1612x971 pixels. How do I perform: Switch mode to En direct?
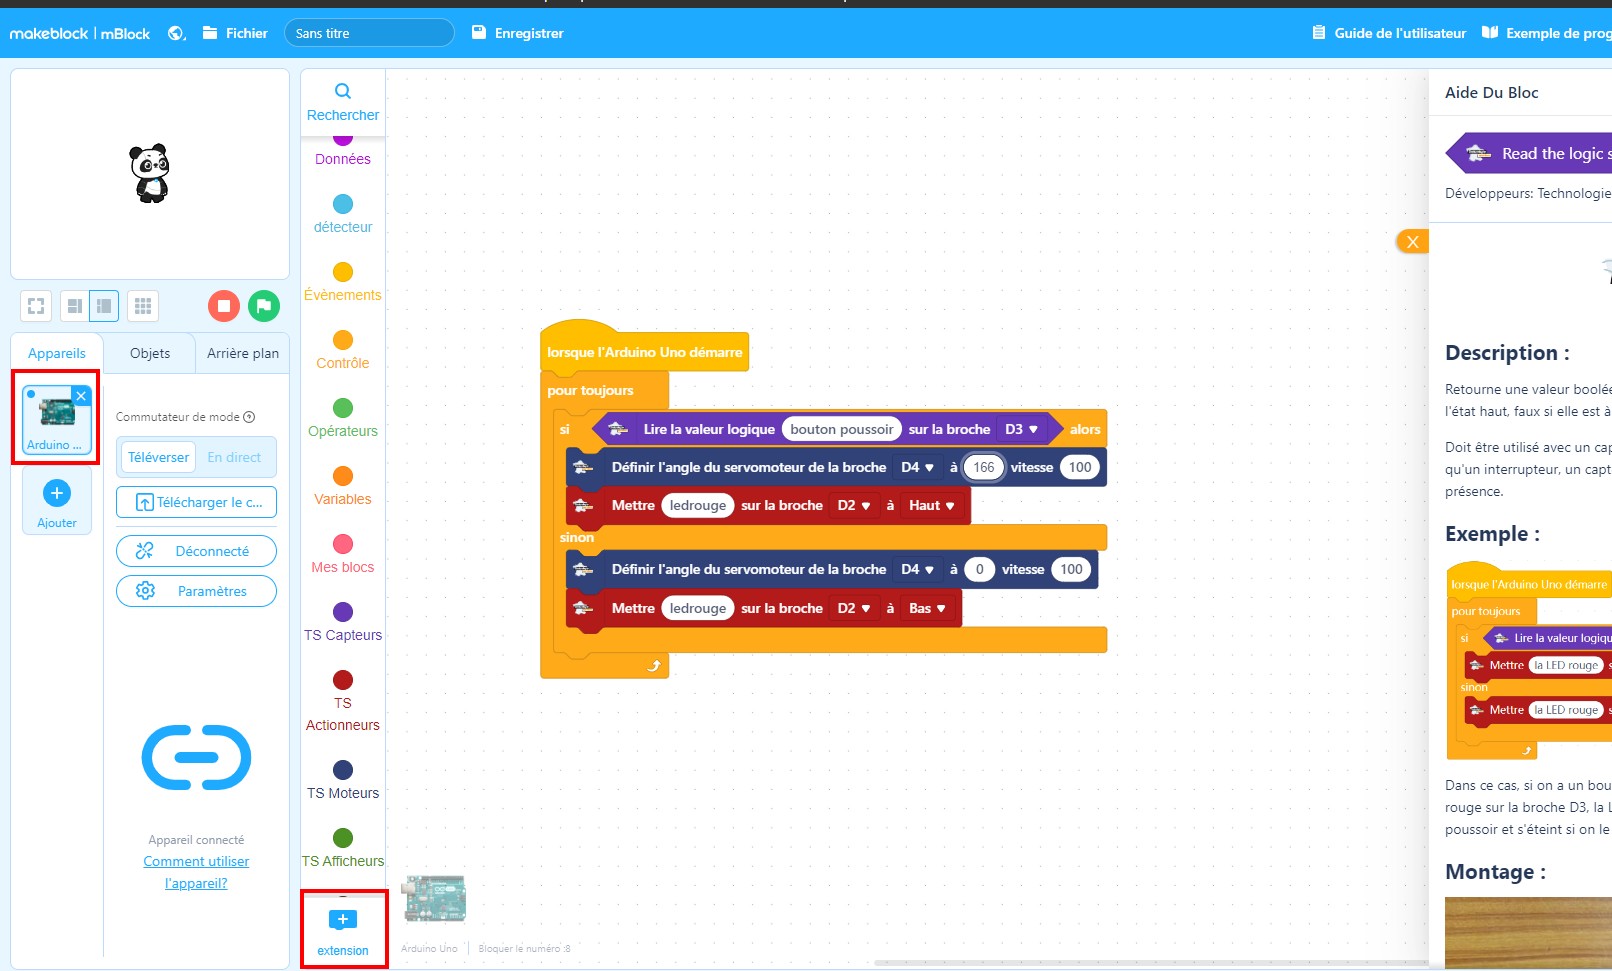[x=234, y=457]
